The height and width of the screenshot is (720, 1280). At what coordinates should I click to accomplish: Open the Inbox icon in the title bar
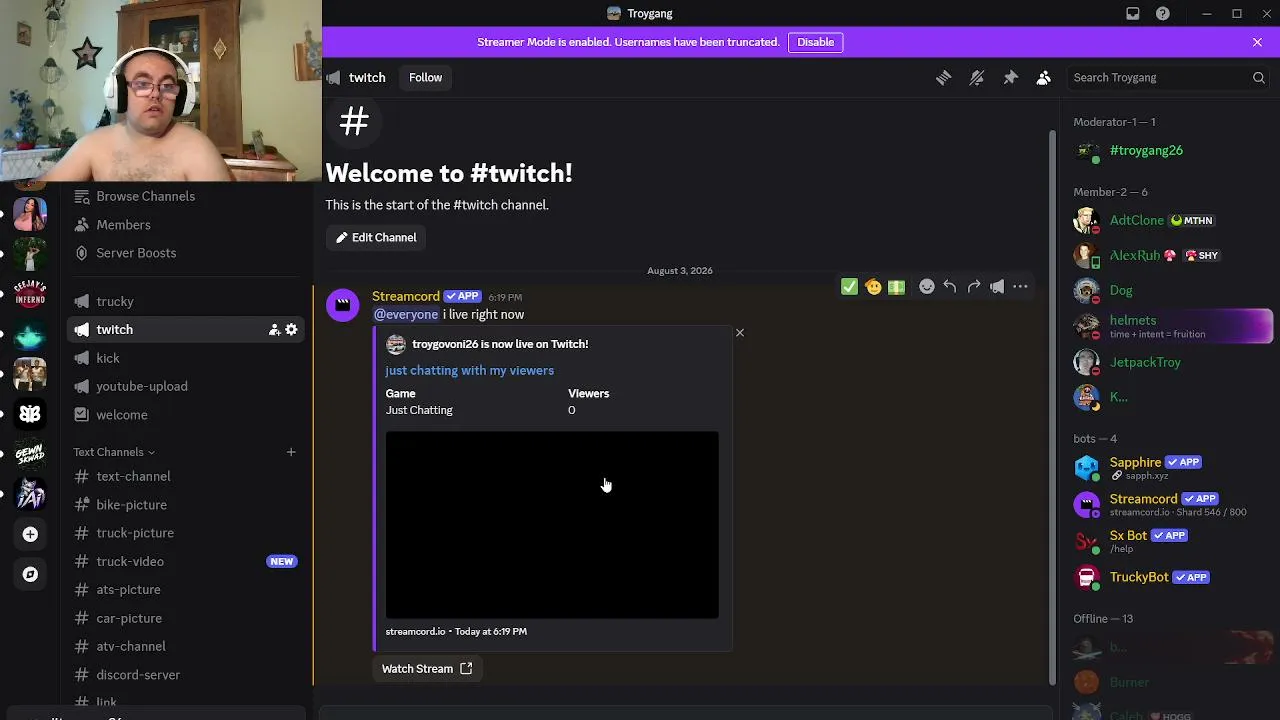tap(1133, 14)
